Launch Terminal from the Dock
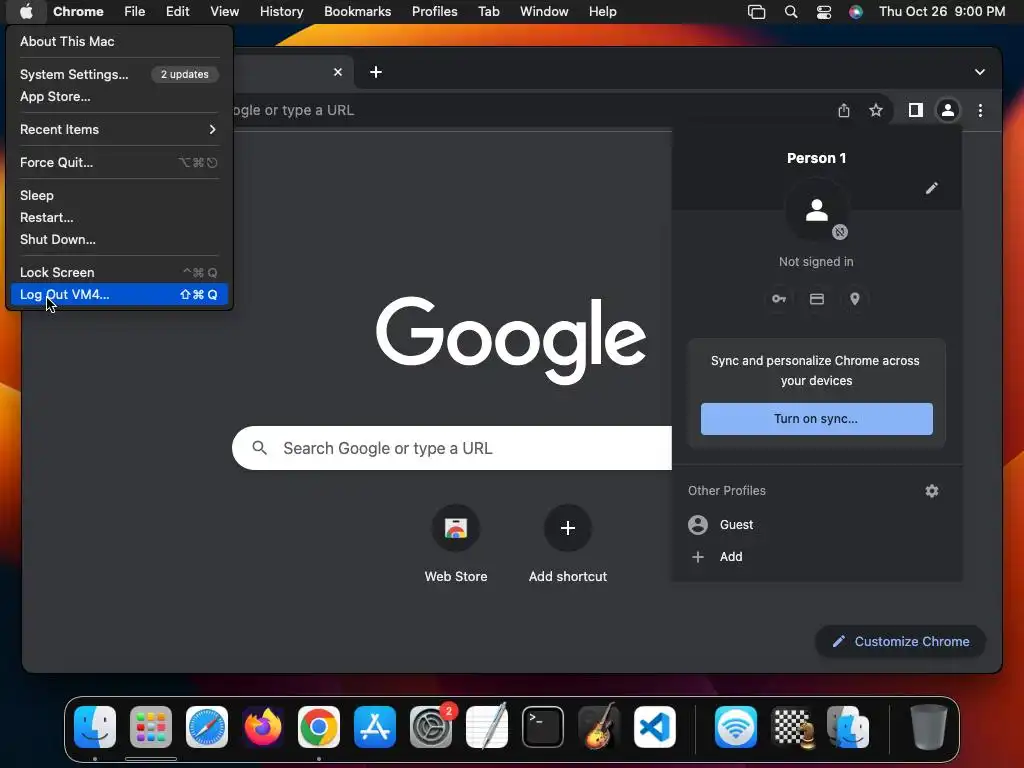Screen dimensions: 1024x768 coord(543,727)
